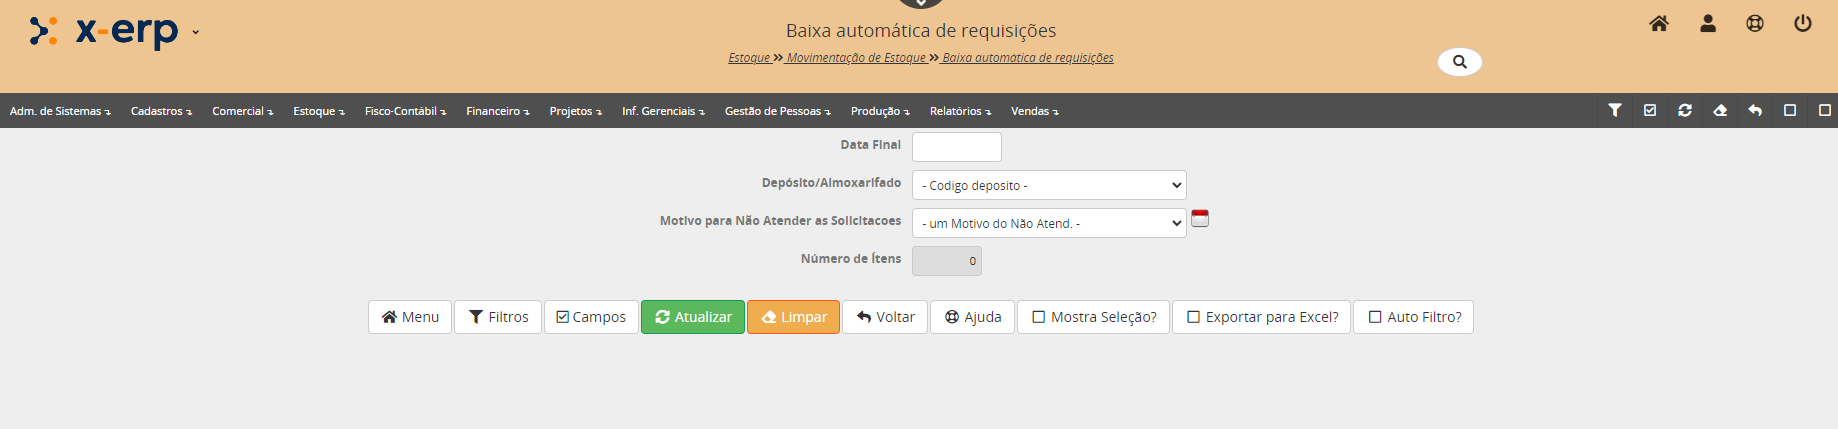The height and width of the screenshot is (429, 1838).
Task: Click the lifebuoy help icon in the header
Action: [x=1755, y=24]
